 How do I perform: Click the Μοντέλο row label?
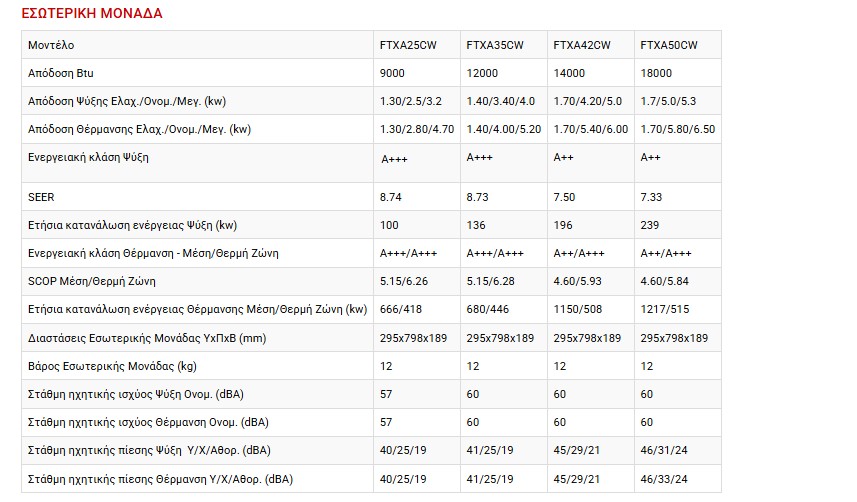(x=51, y=45)
